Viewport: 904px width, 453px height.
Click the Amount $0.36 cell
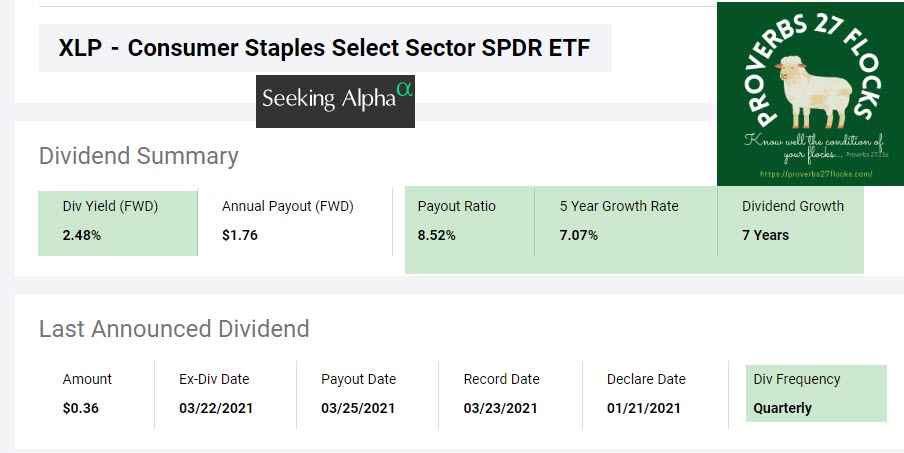88,393
